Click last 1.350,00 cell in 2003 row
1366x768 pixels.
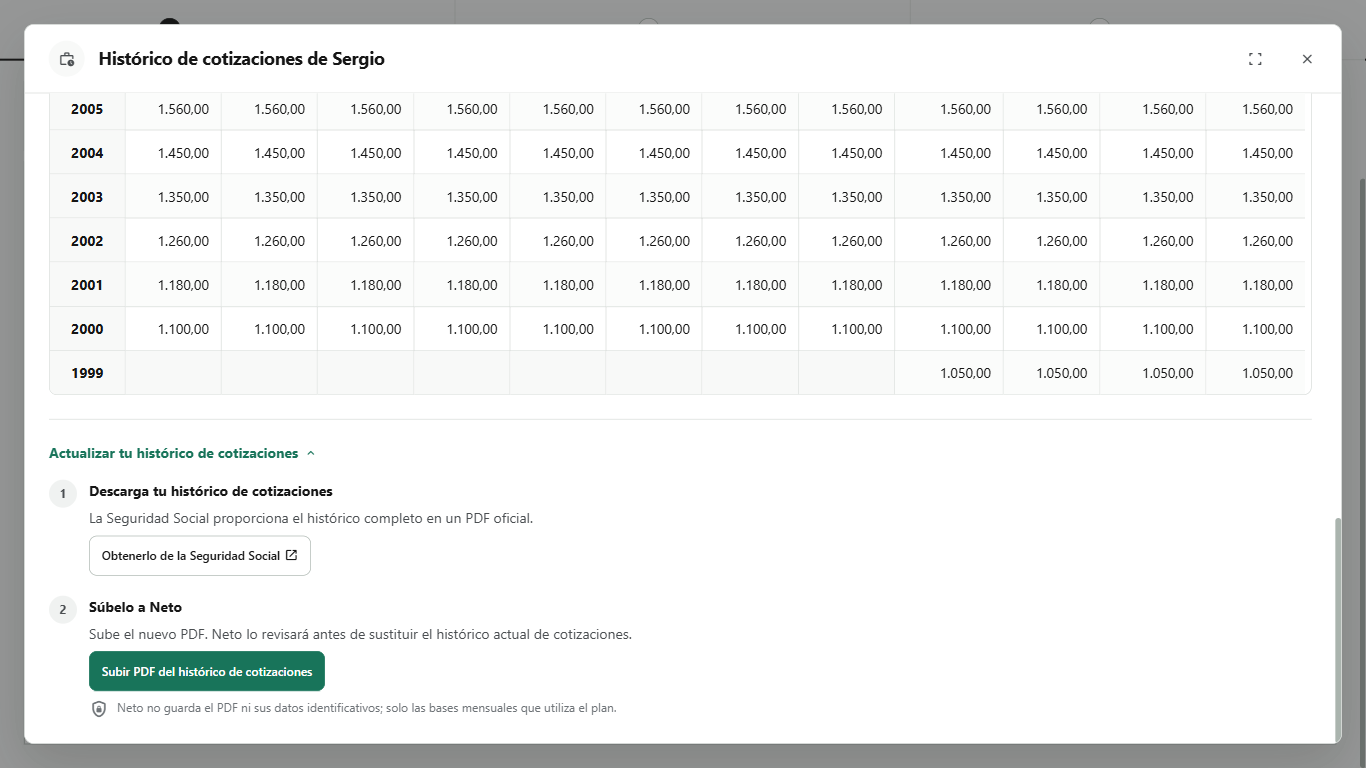pos(1258,197)
